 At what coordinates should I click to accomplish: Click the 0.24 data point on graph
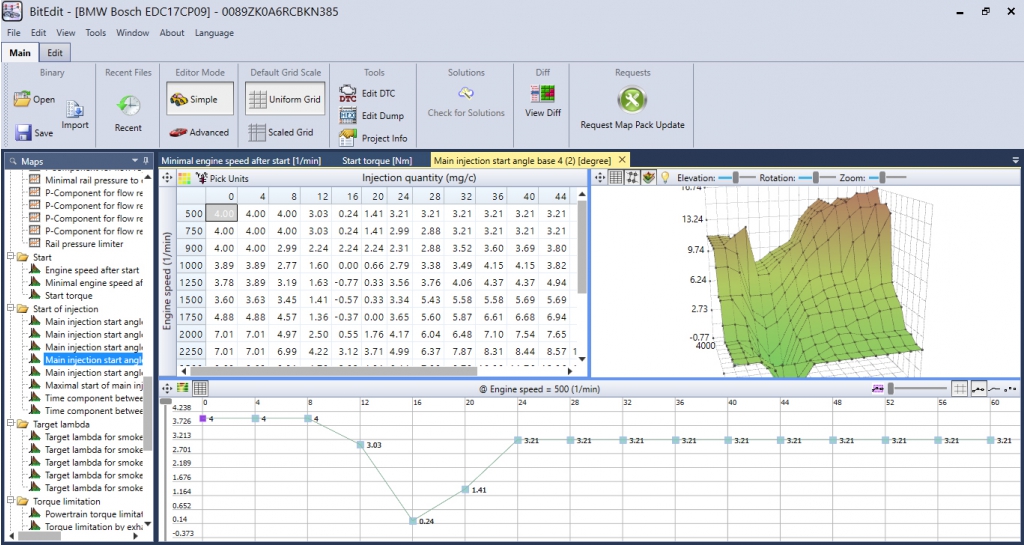tap(413, 521)
